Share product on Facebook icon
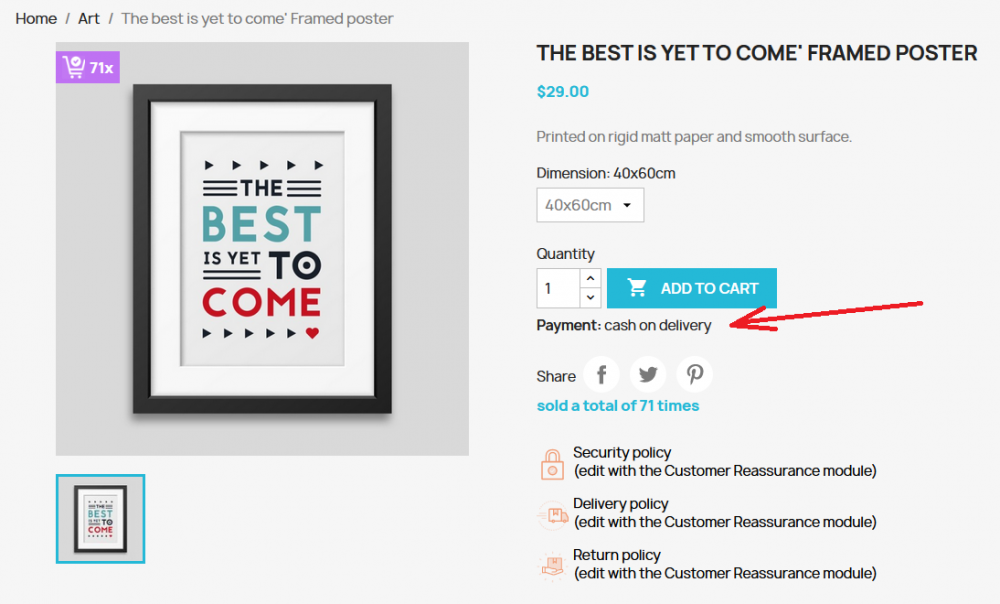This screenshot has height=604, width=1000. point(601,374)
